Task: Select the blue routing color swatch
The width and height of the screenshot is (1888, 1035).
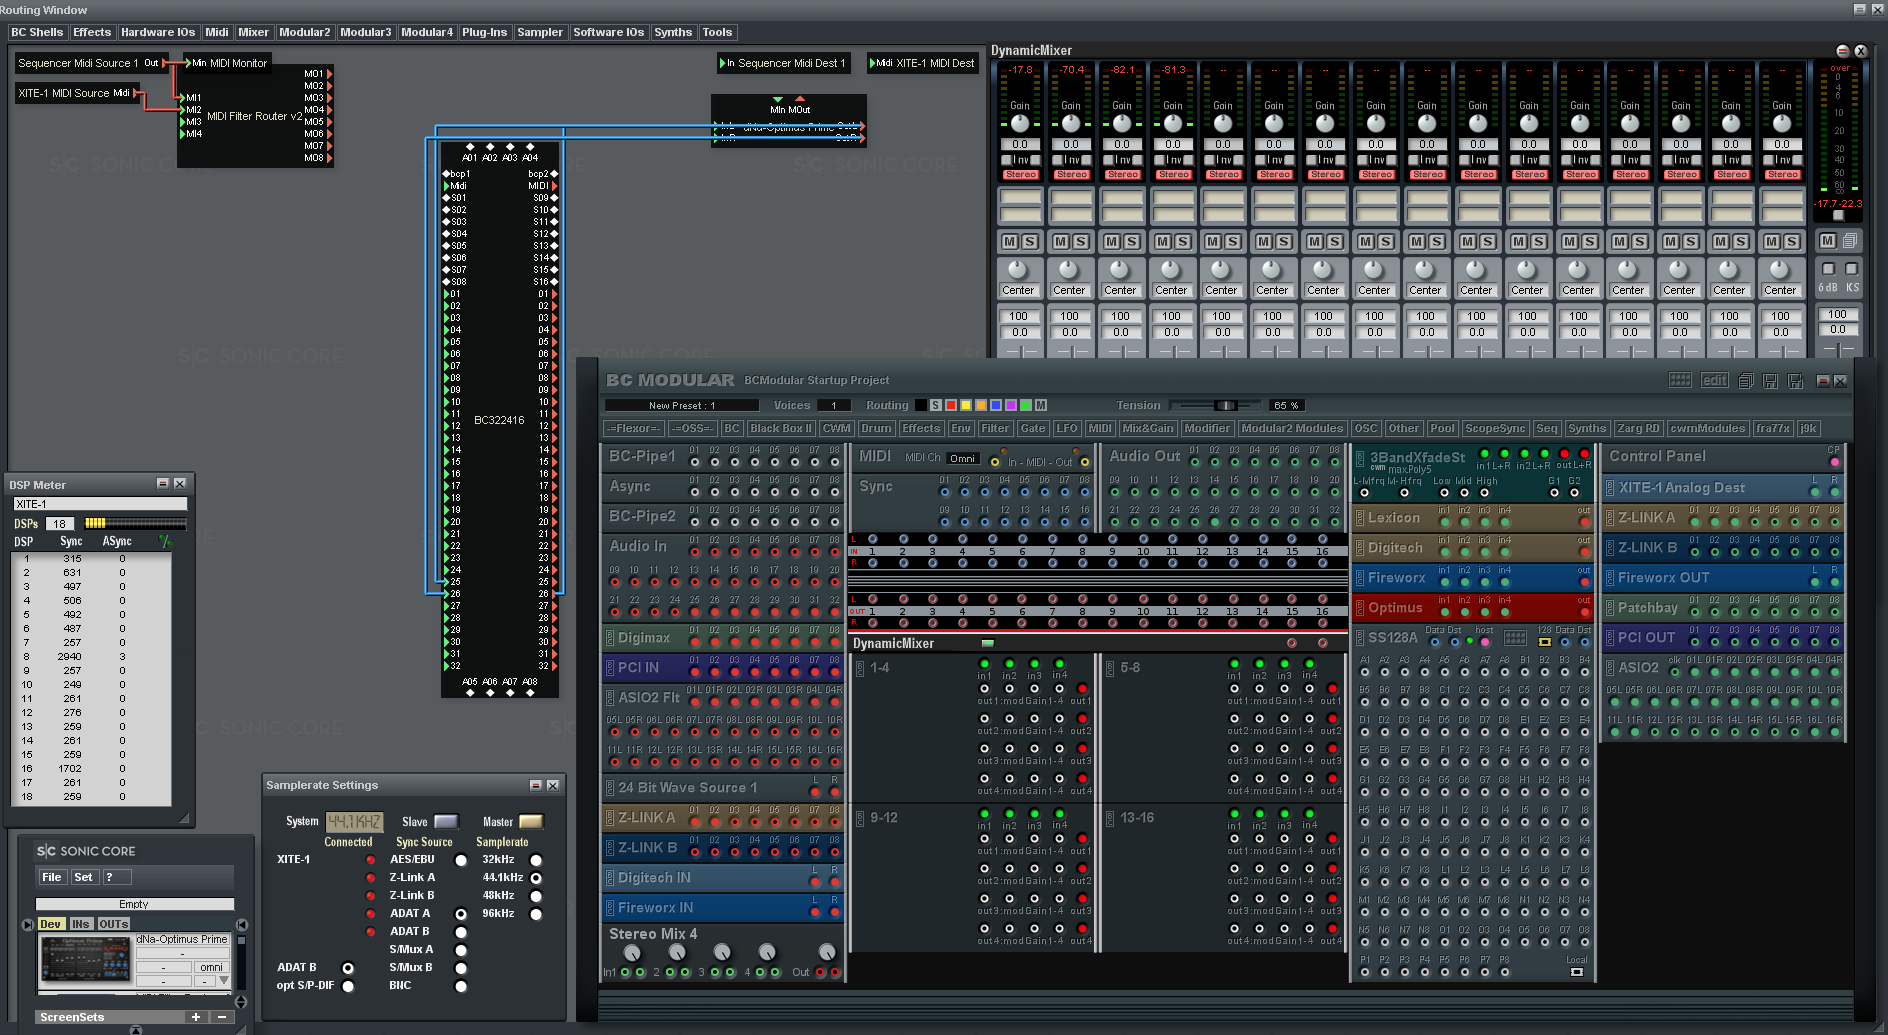Action: (x=996, y=405)
